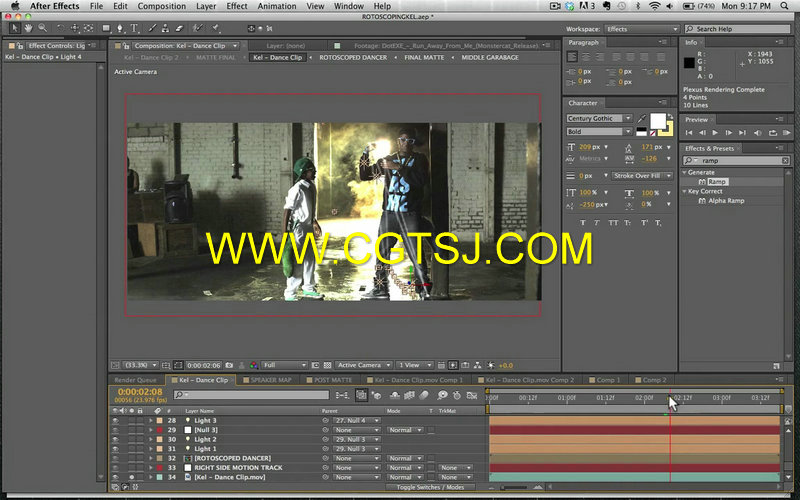This screenshot has height=500, width=800.
Task: Swap fill and stroke colors arrow
Action: [670, 117]
